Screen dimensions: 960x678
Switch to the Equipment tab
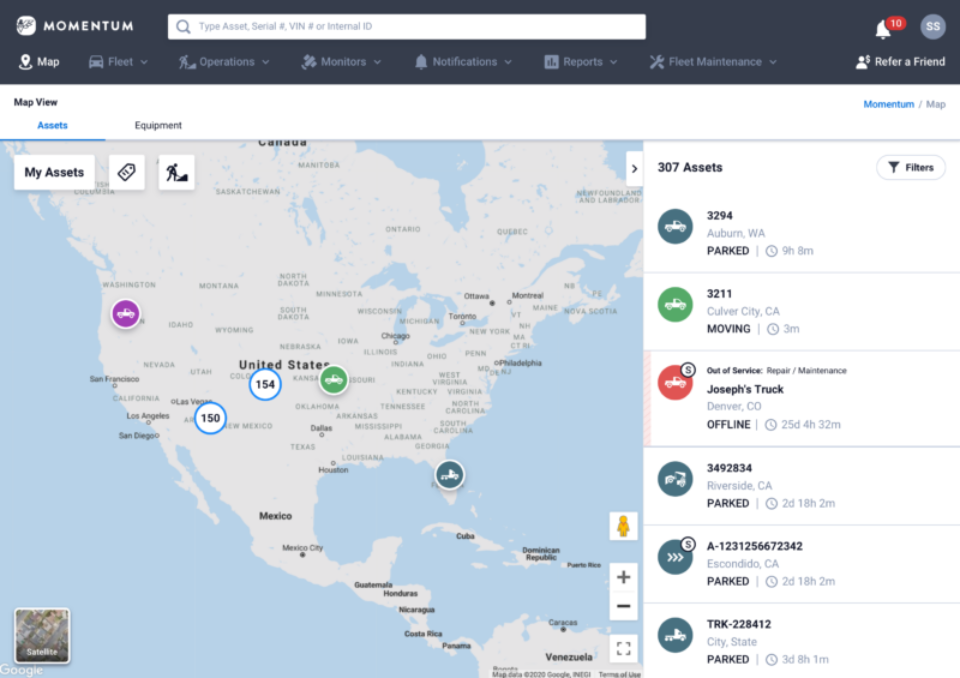158,125
